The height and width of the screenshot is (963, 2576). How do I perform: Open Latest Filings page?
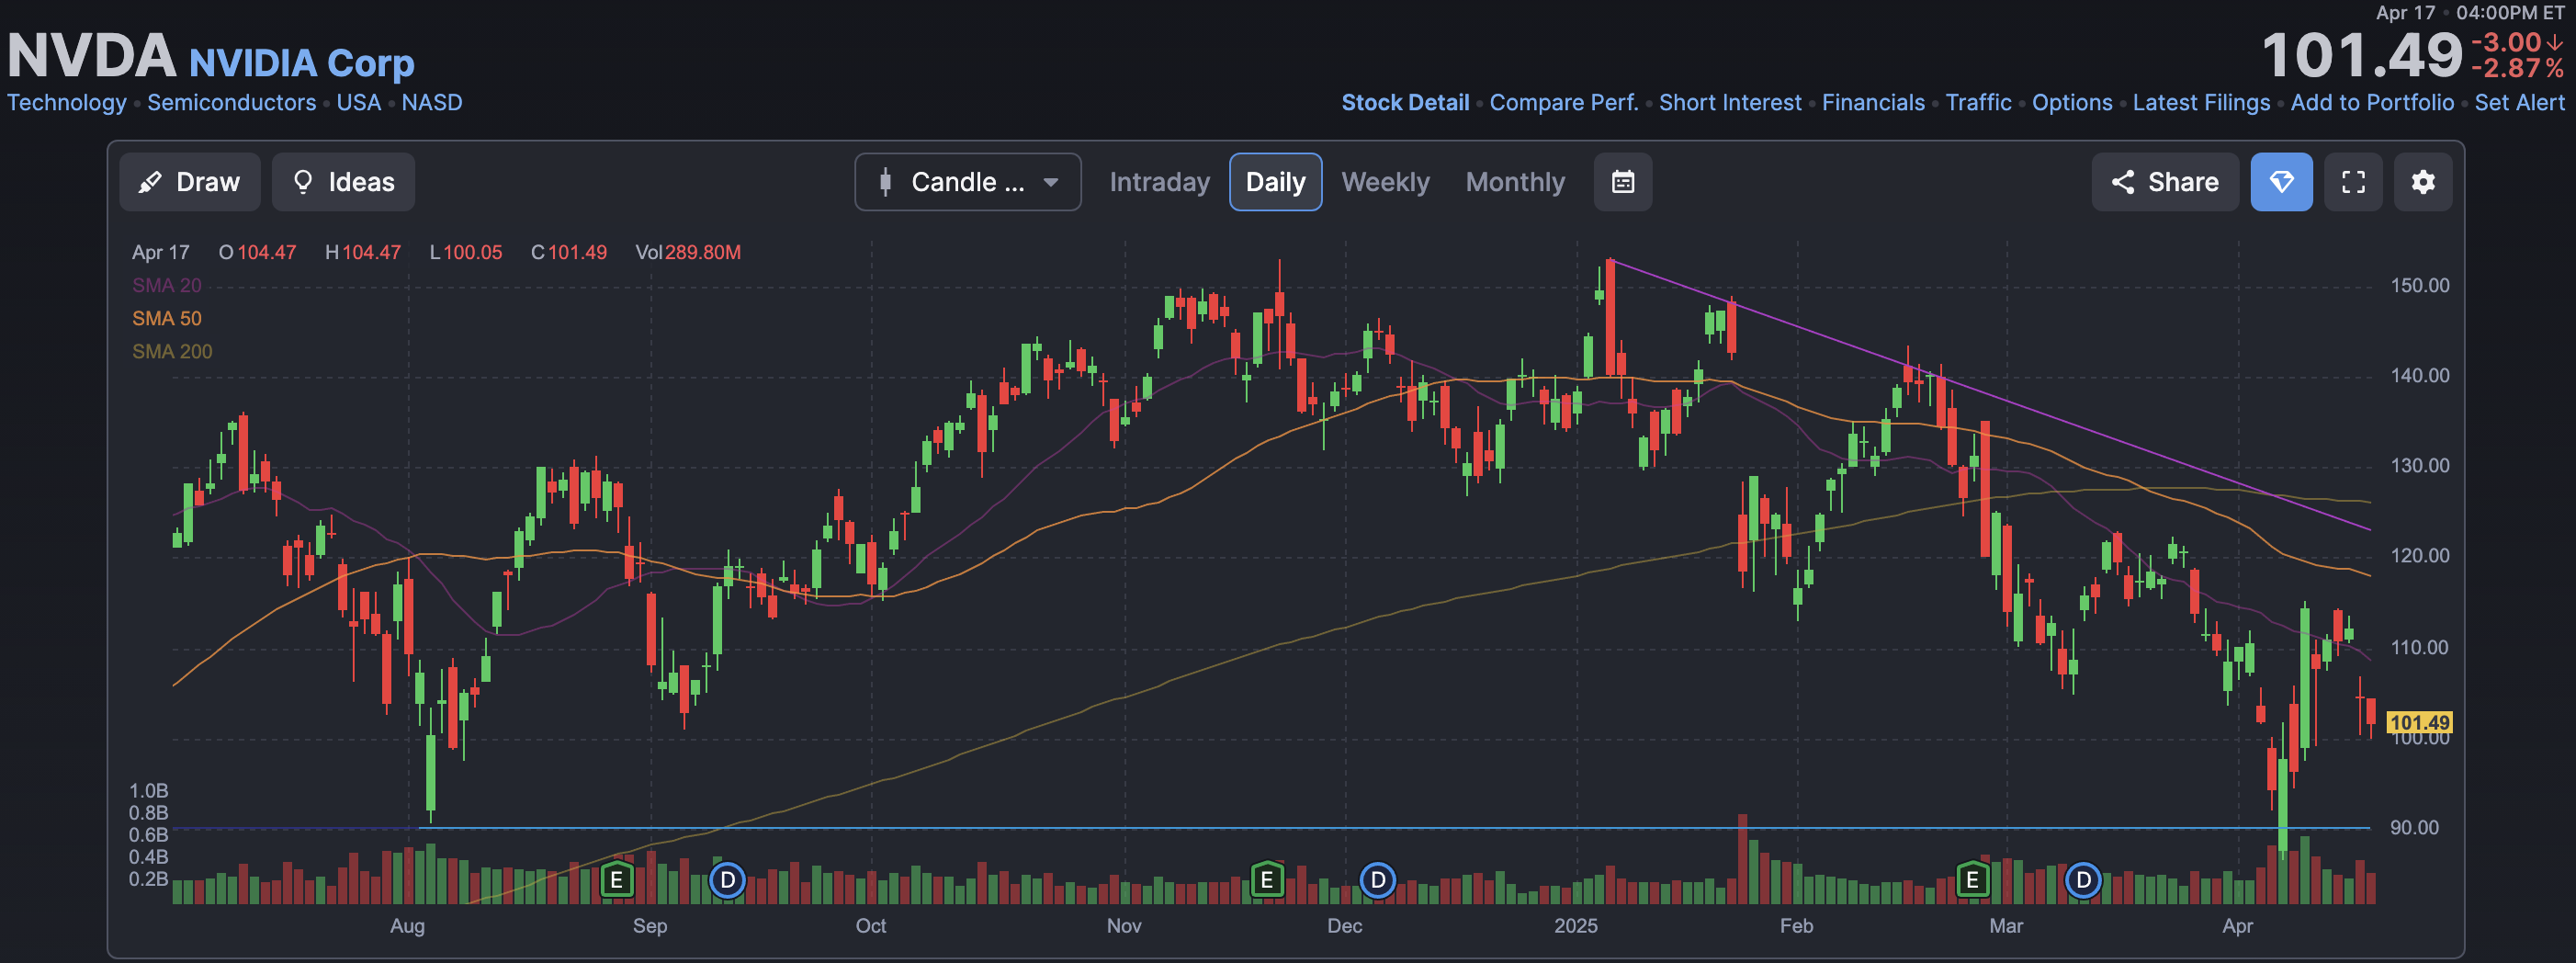[2201, 102]
